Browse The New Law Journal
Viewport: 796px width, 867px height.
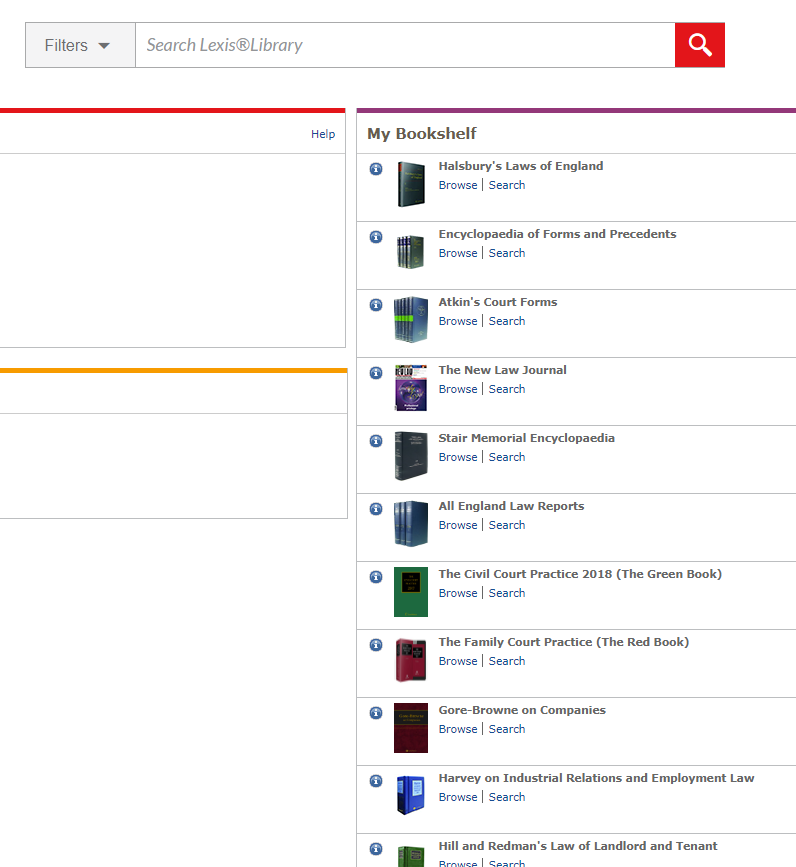(458, 389)
